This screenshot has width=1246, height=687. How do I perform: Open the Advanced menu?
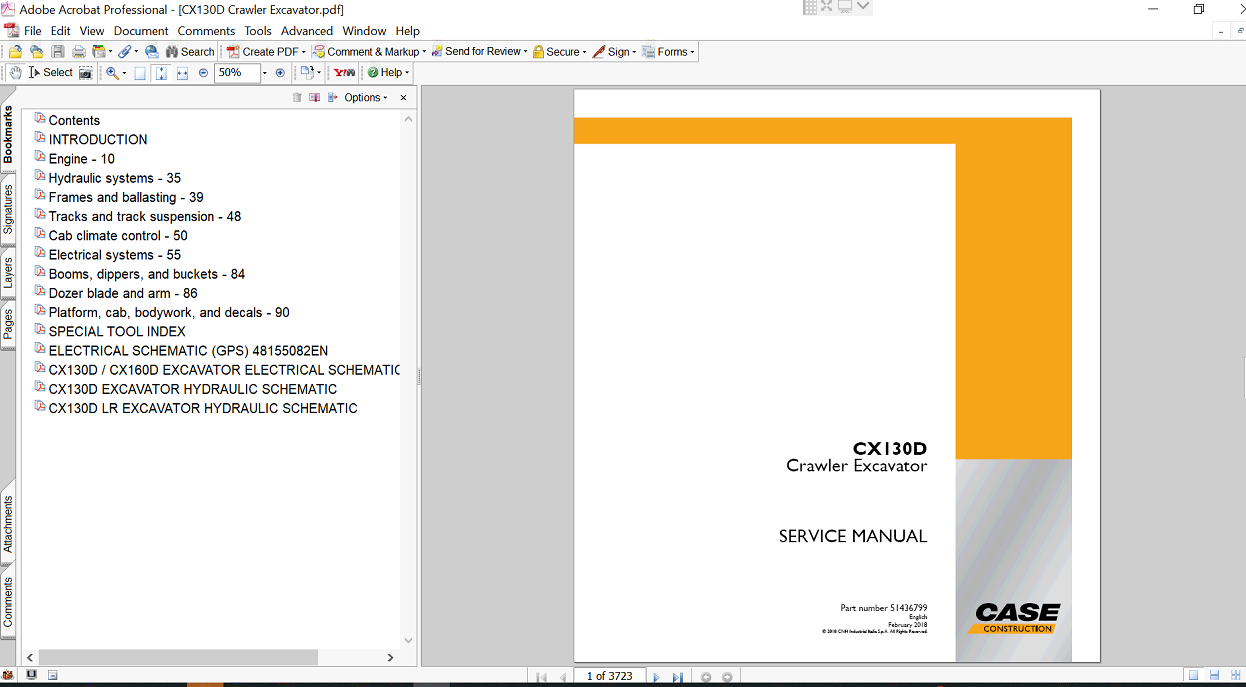[306, 31]
